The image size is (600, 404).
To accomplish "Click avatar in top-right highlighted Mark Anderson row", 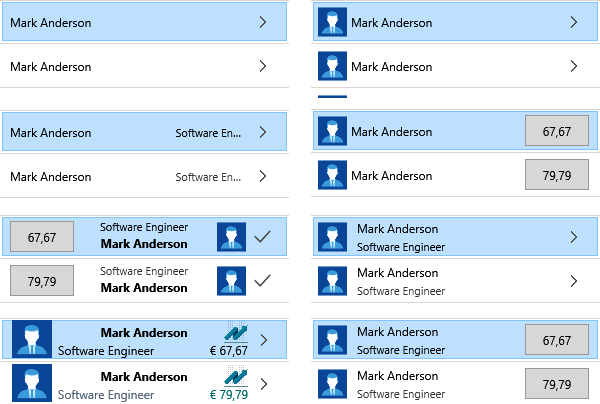I will (x=332, y=22).
